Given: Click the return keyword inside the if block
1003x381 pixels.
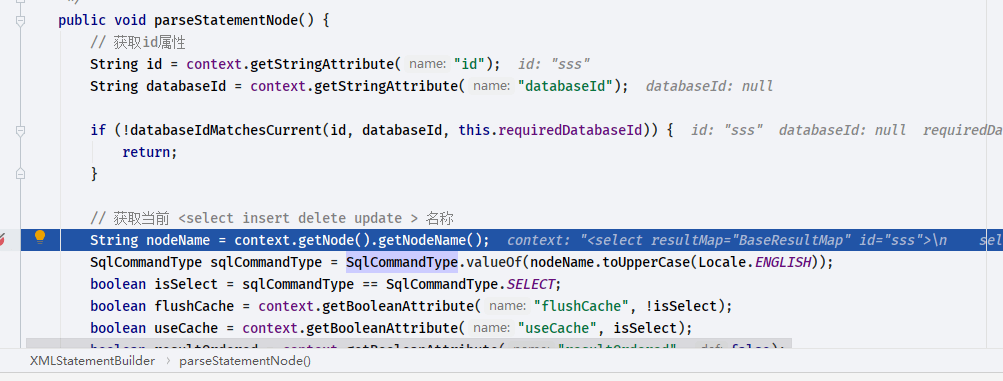Looking at the screenshot, I should [x=146, y=152].
